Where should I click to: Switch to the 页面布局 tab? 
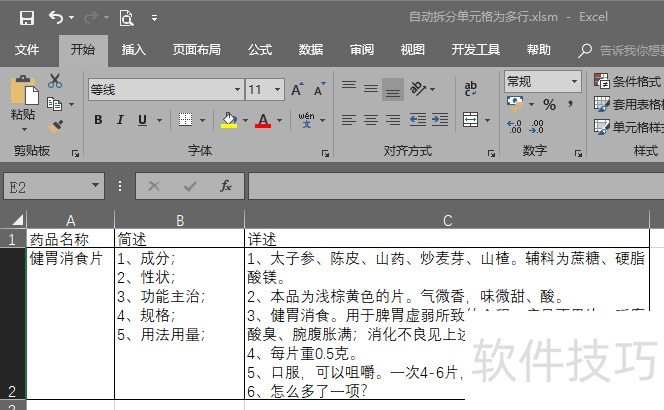click(x=196, y=50)
